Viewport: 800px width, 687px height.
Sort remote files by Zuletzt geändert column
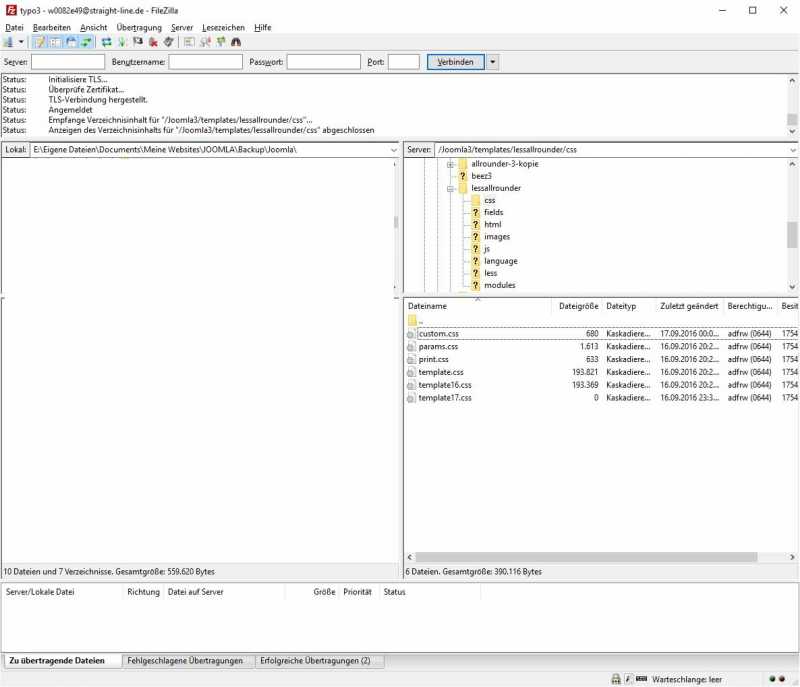coord(690,306)
